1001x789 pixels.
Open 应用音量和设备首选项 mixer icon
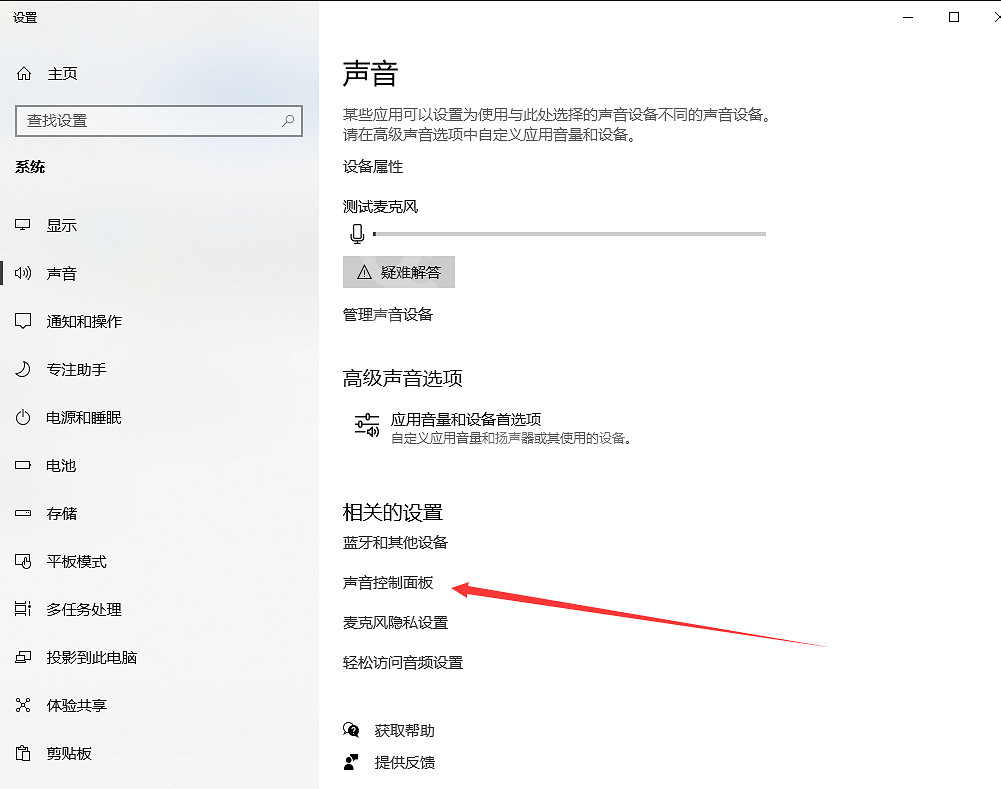(366, 425)
